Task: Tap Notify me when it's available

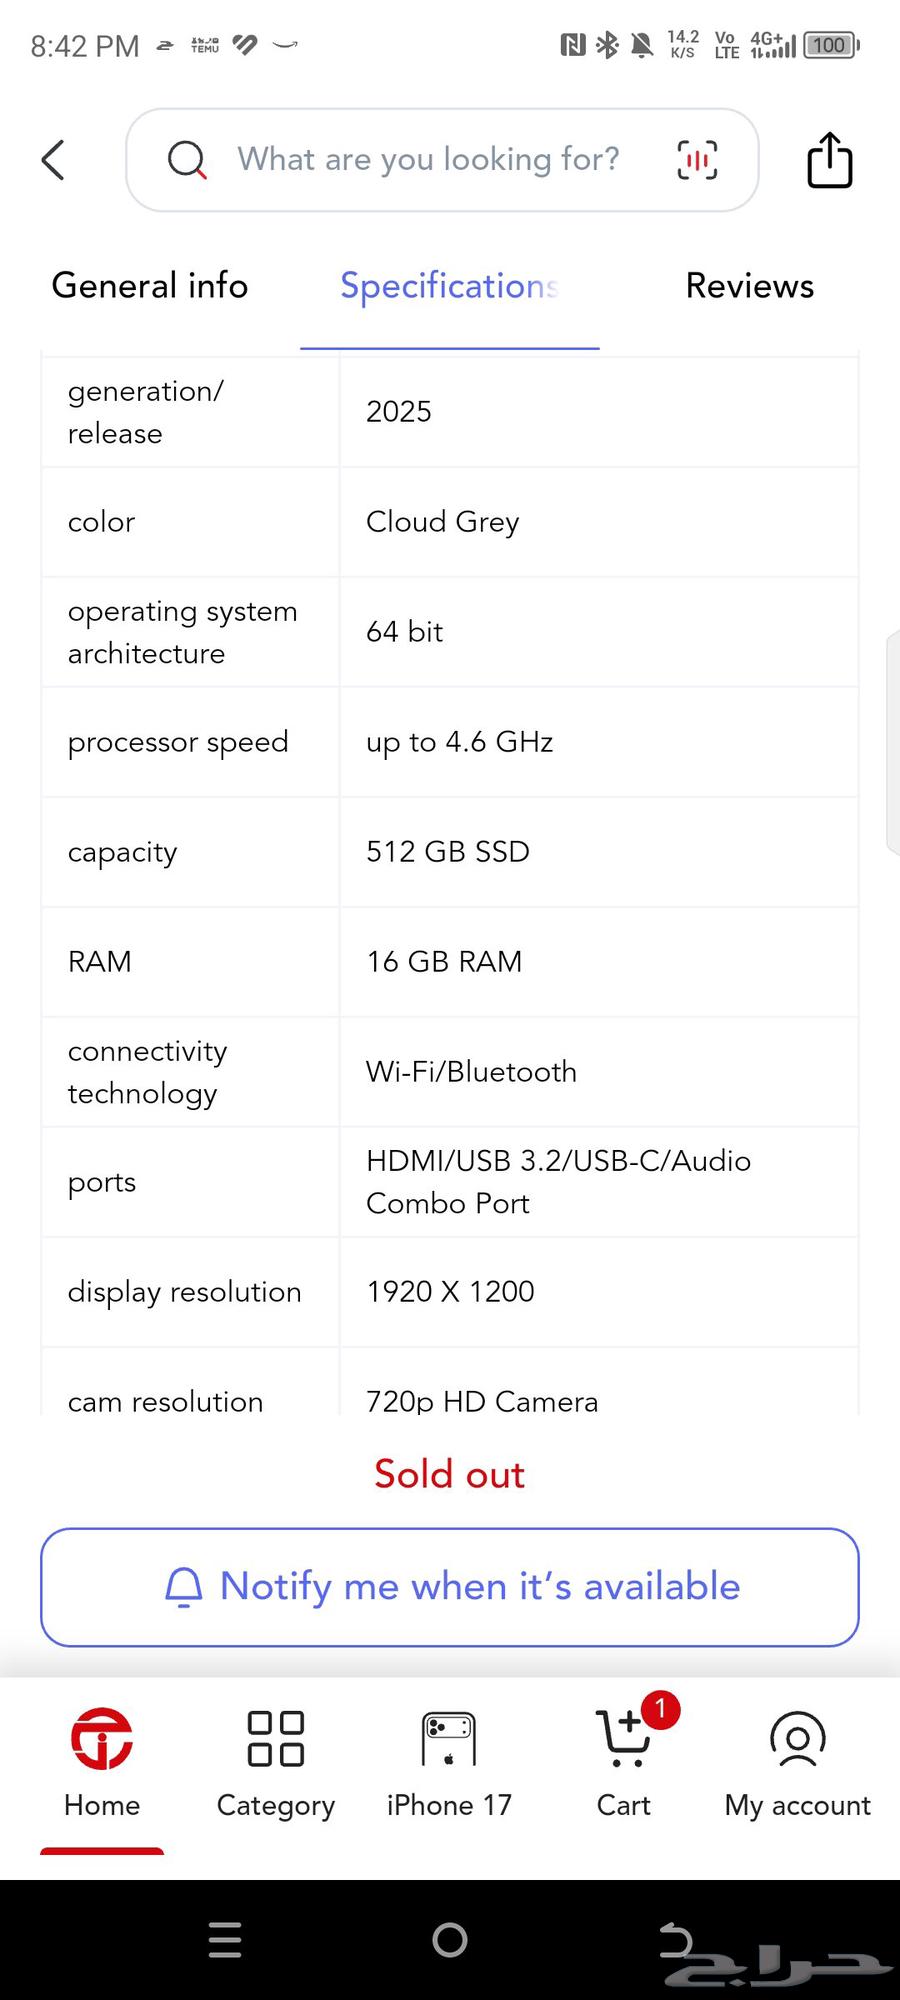Action: (x=449, y=1588)
